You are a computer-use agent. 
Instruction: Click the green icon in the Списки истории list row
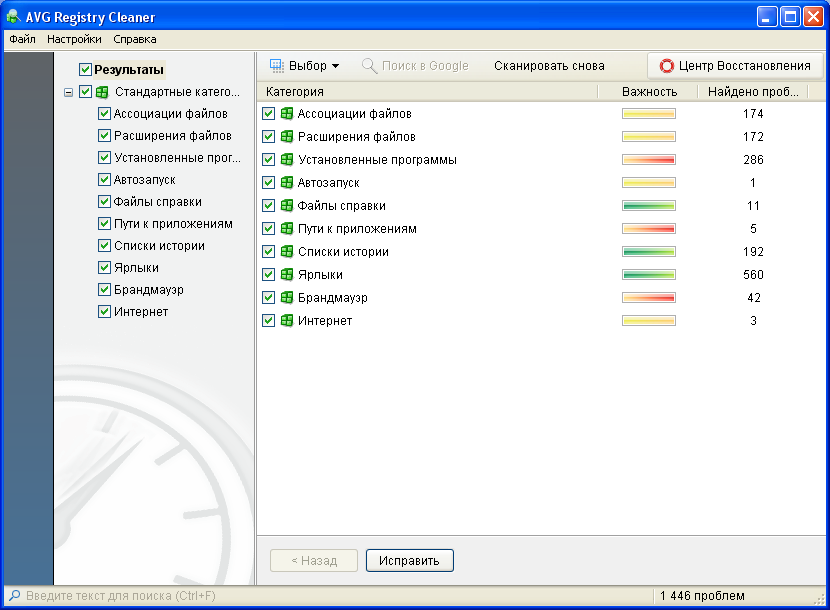286,252
